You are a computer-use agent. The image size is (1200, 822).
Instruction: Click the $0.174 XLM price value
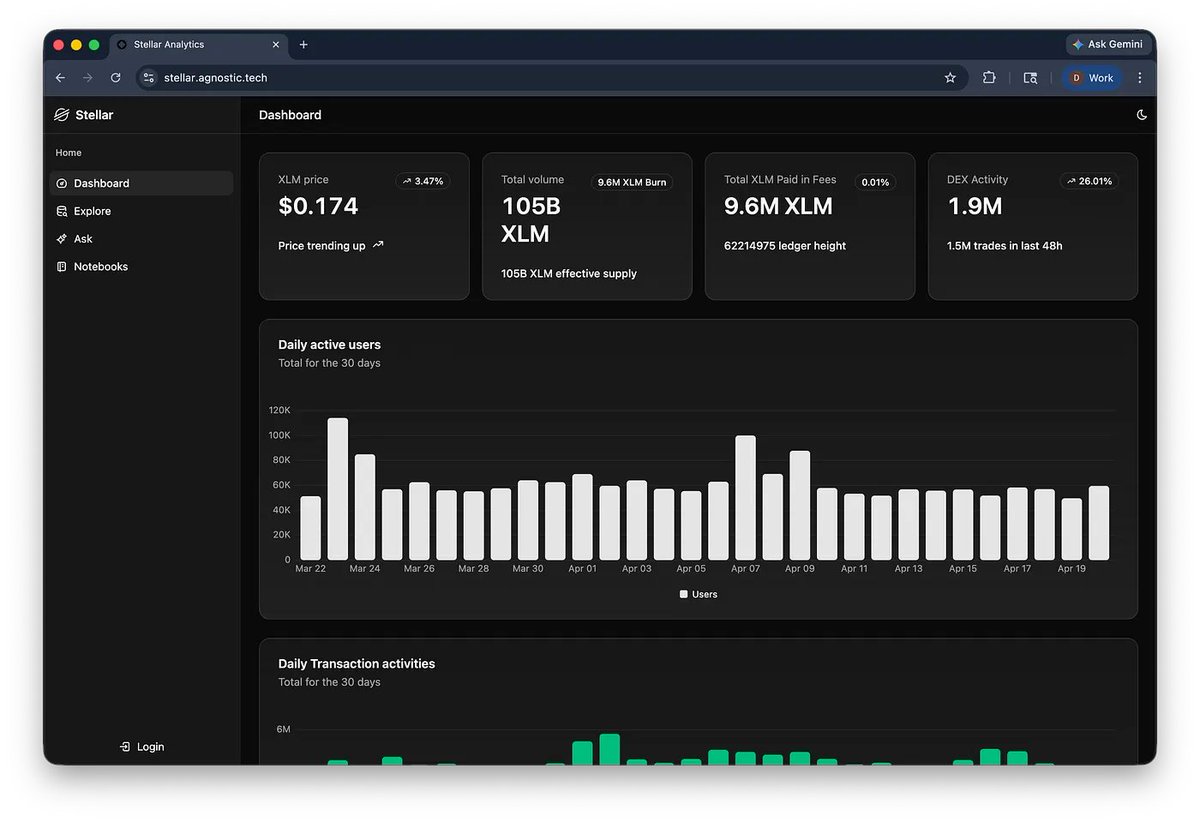pyautogui.click(x=318, y=207)
